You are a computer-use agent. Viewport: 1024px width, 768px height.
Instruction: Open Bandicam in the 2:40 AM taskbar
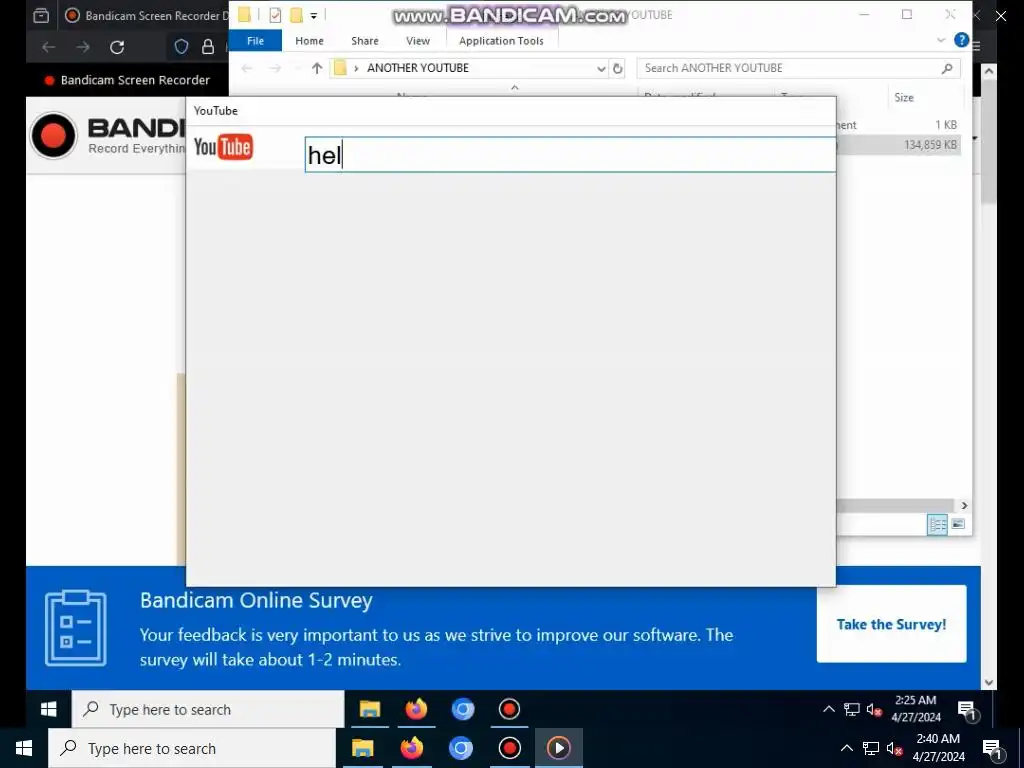coord(509,748)
